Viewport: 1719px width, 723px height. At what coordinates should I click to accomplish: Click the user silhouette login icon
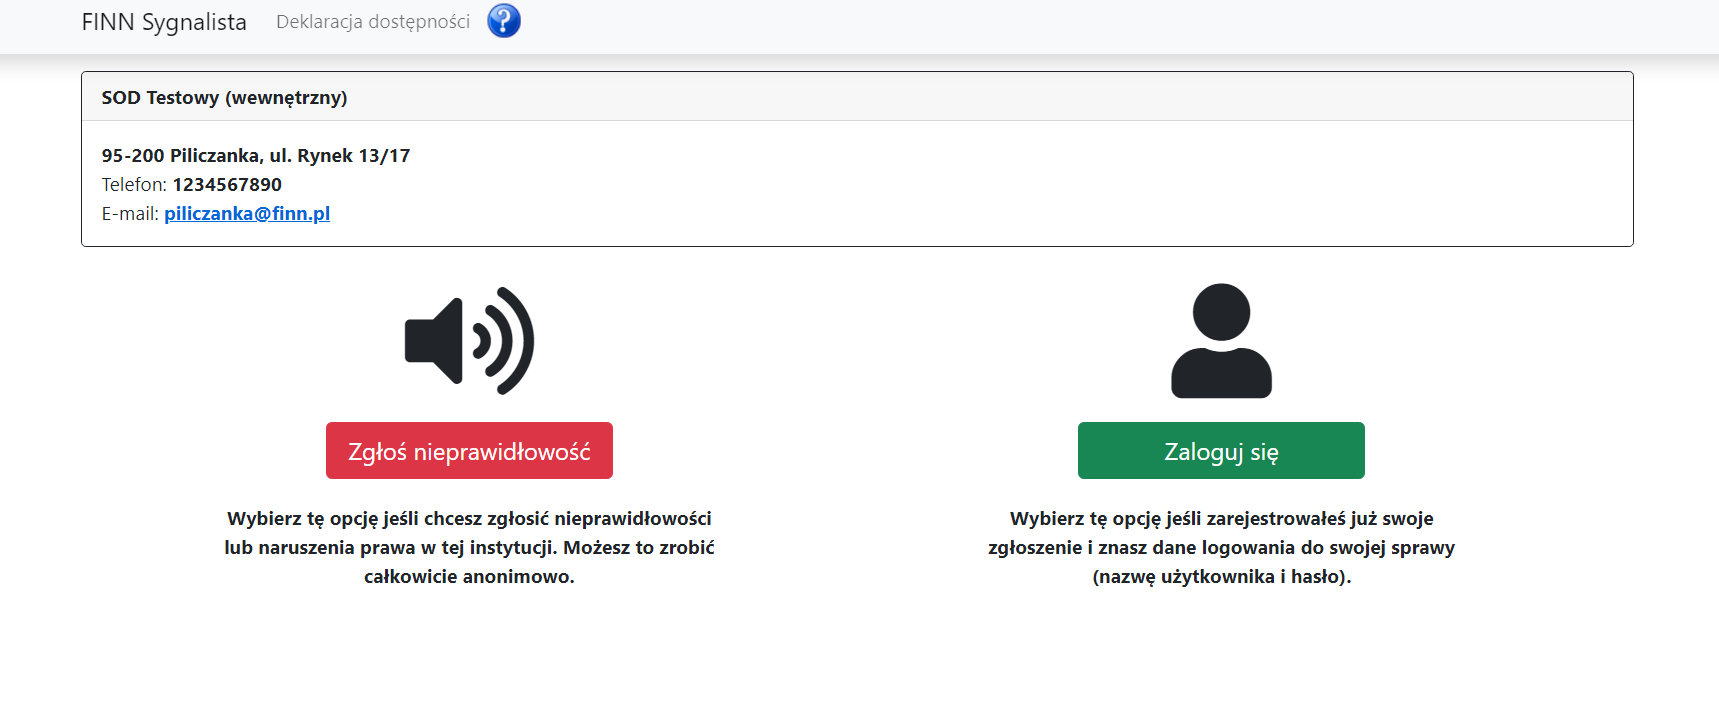point(1221,341)
